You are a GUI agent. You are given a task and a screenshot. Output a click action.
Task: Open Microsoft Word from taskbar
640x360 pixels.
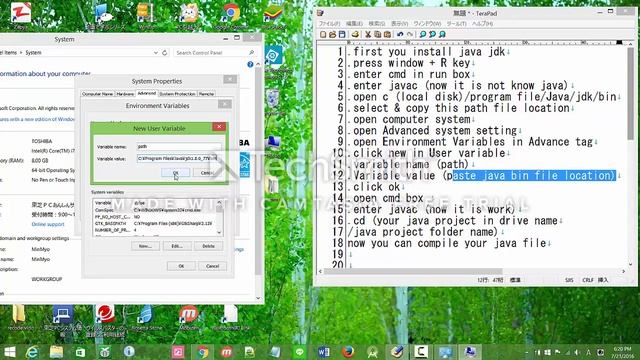click(324, 352)
